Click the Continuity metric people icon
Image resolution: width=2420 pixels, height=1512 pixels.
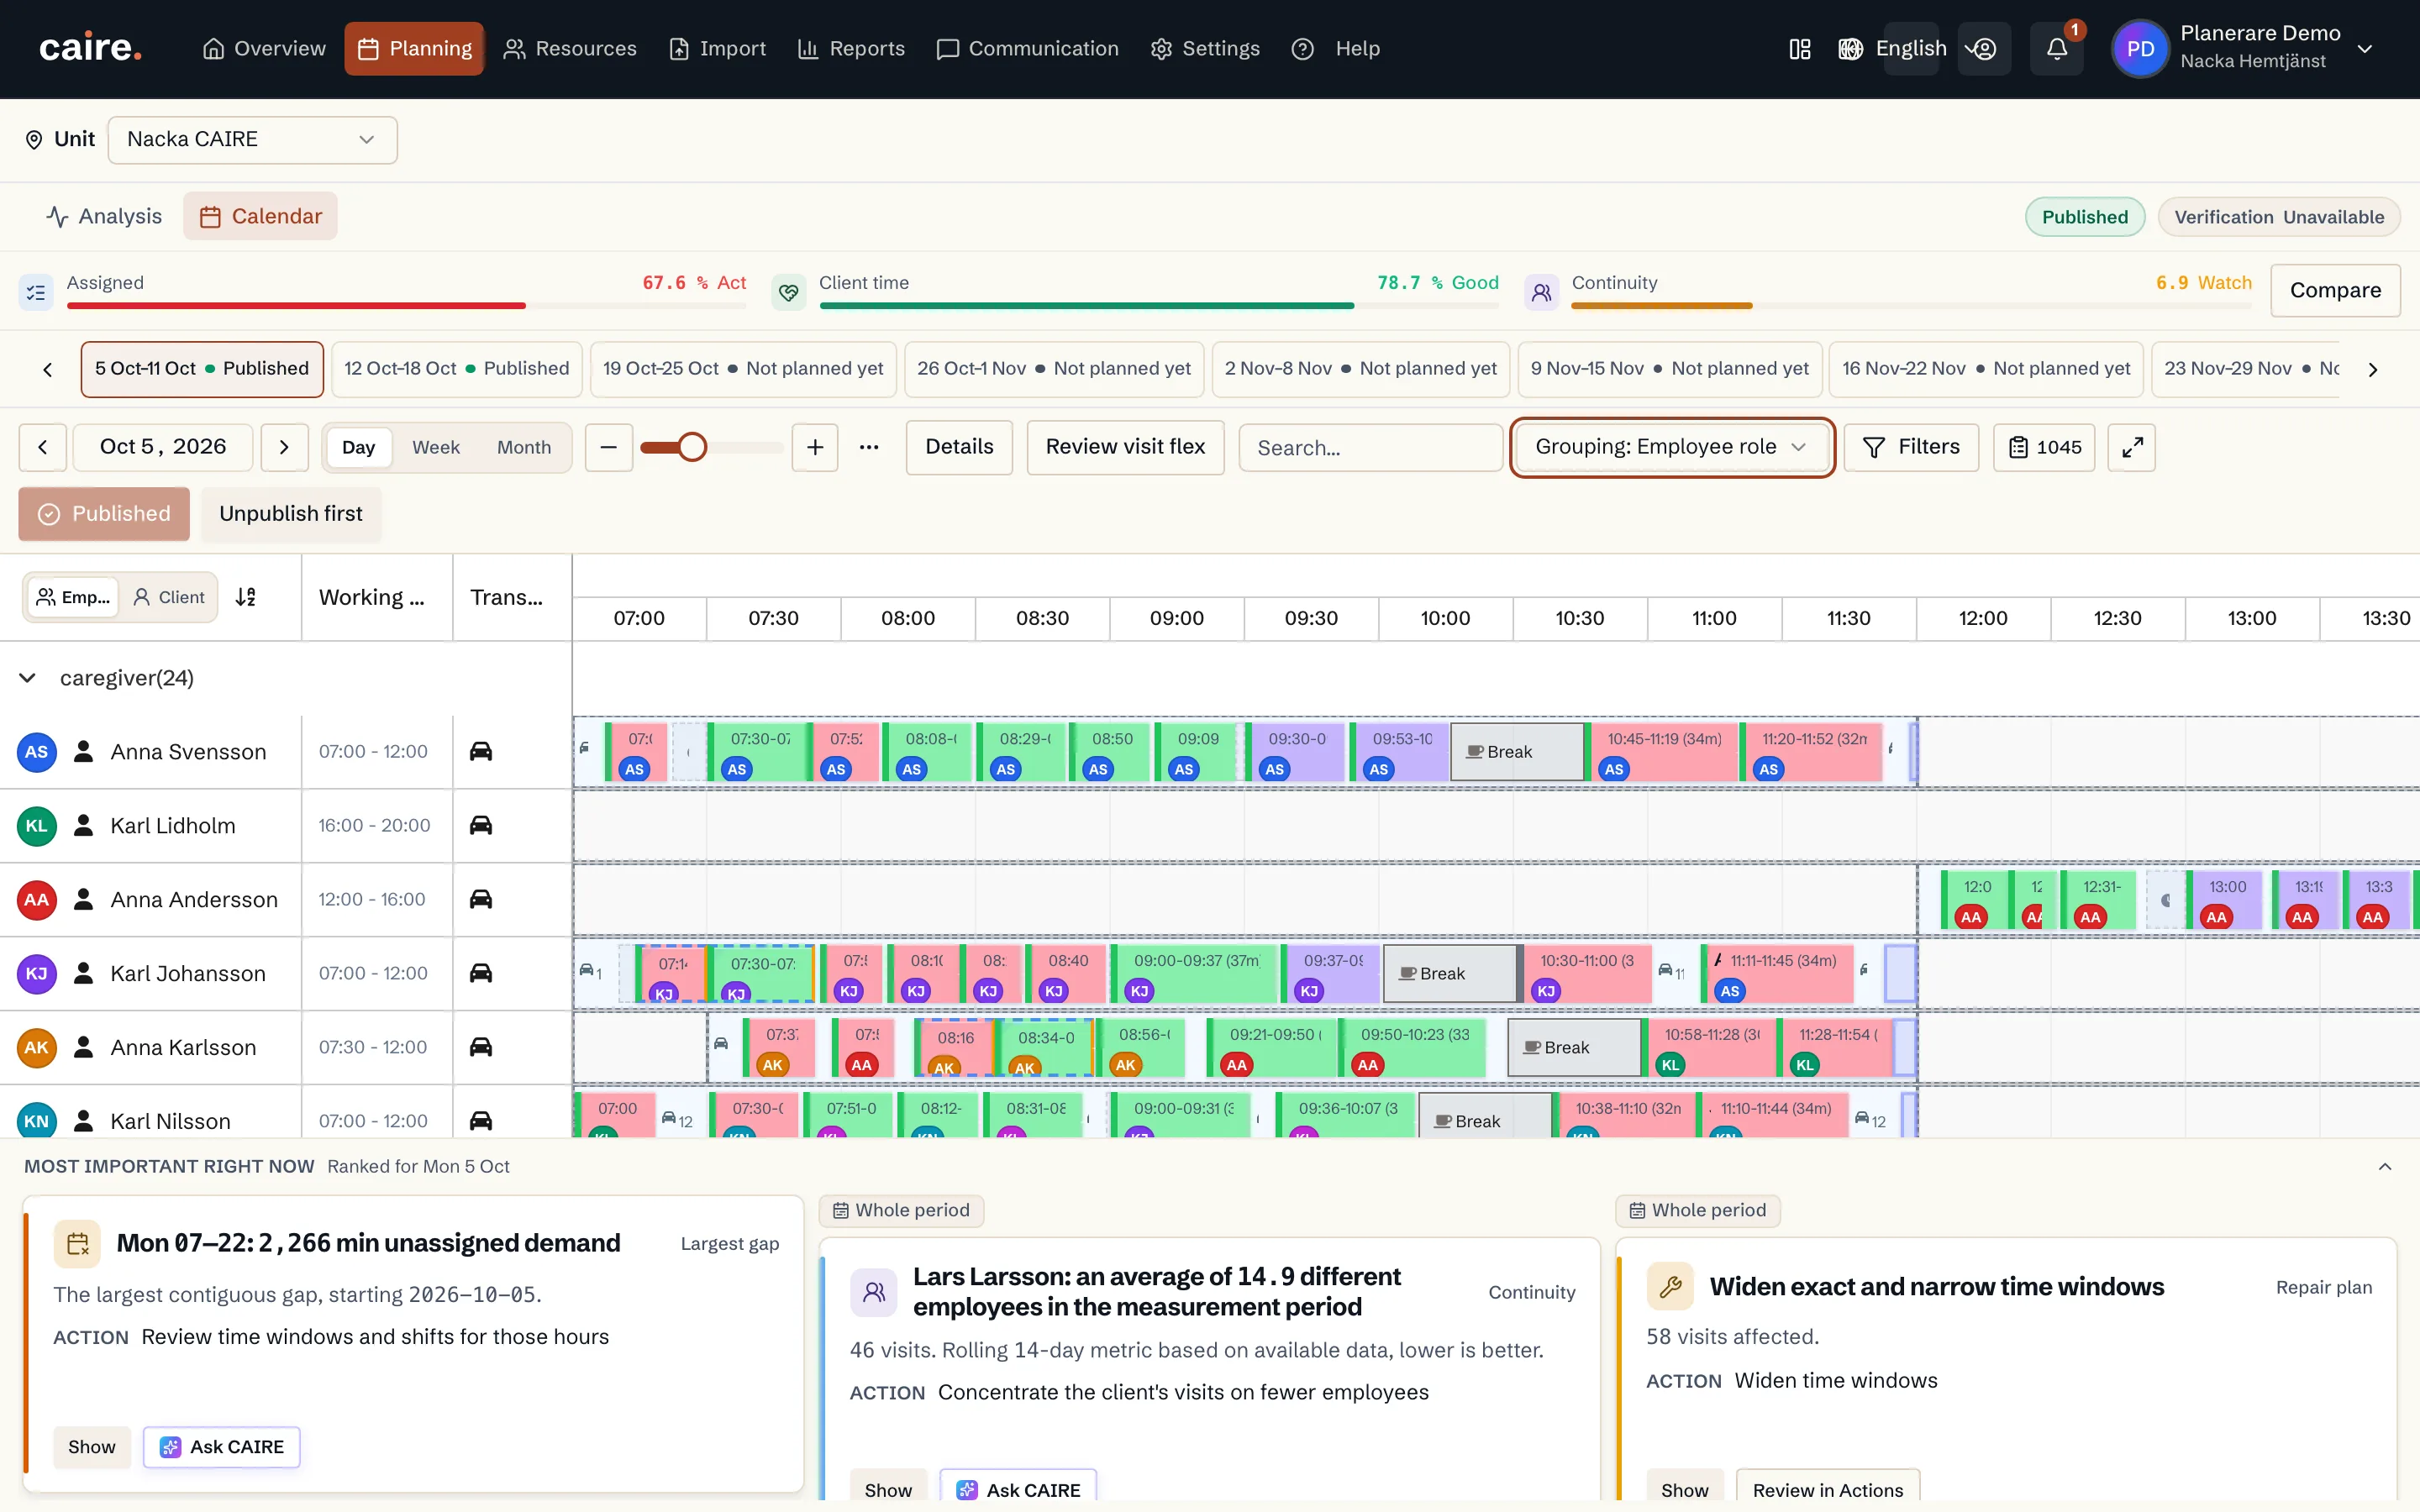coord(1541,292)
